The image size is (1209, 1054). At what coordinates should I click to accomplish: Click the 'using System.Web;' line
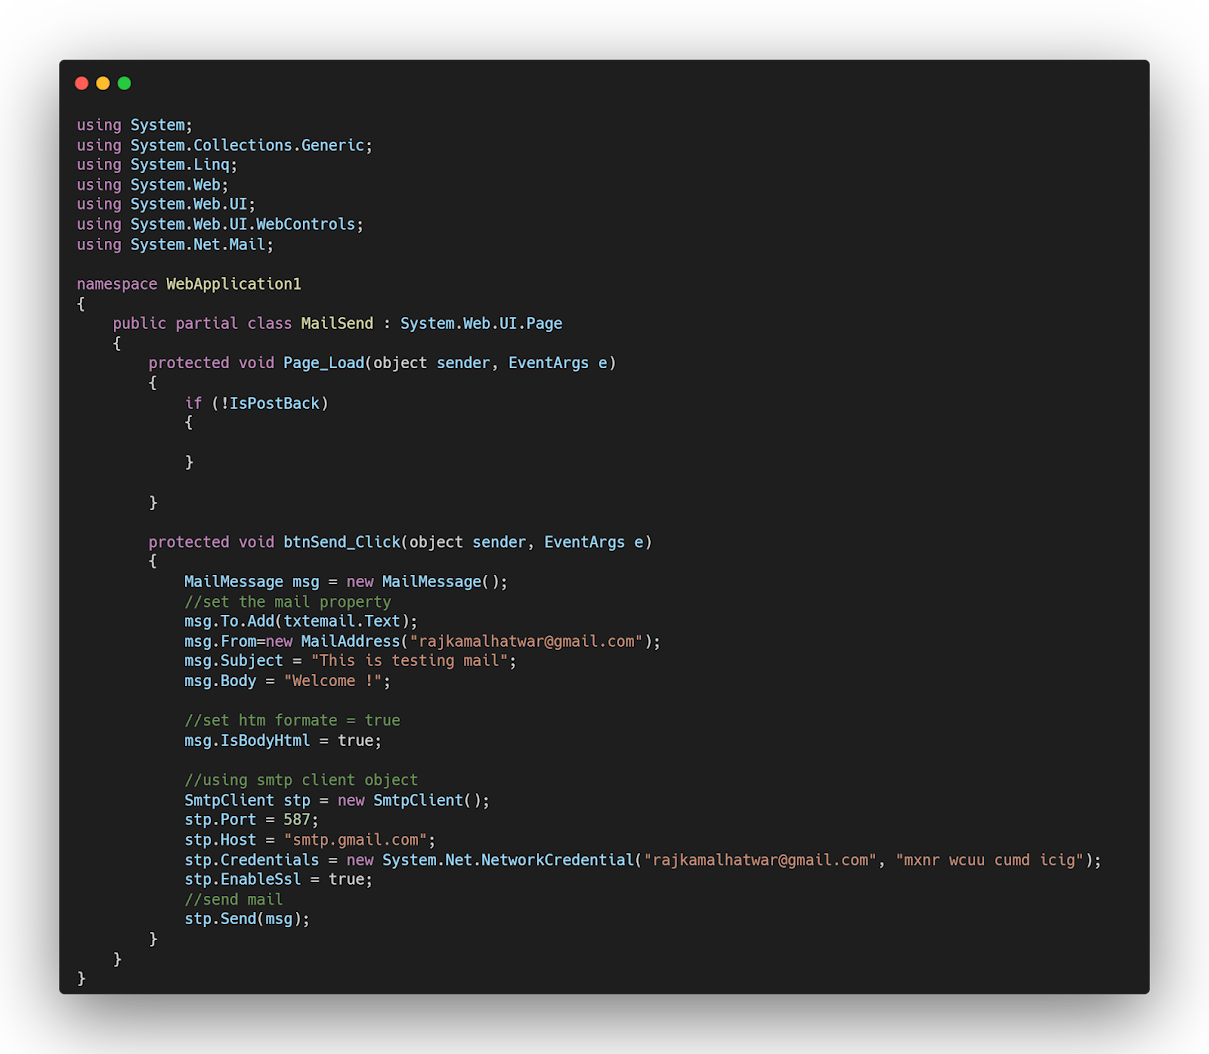tap(153, 185)
